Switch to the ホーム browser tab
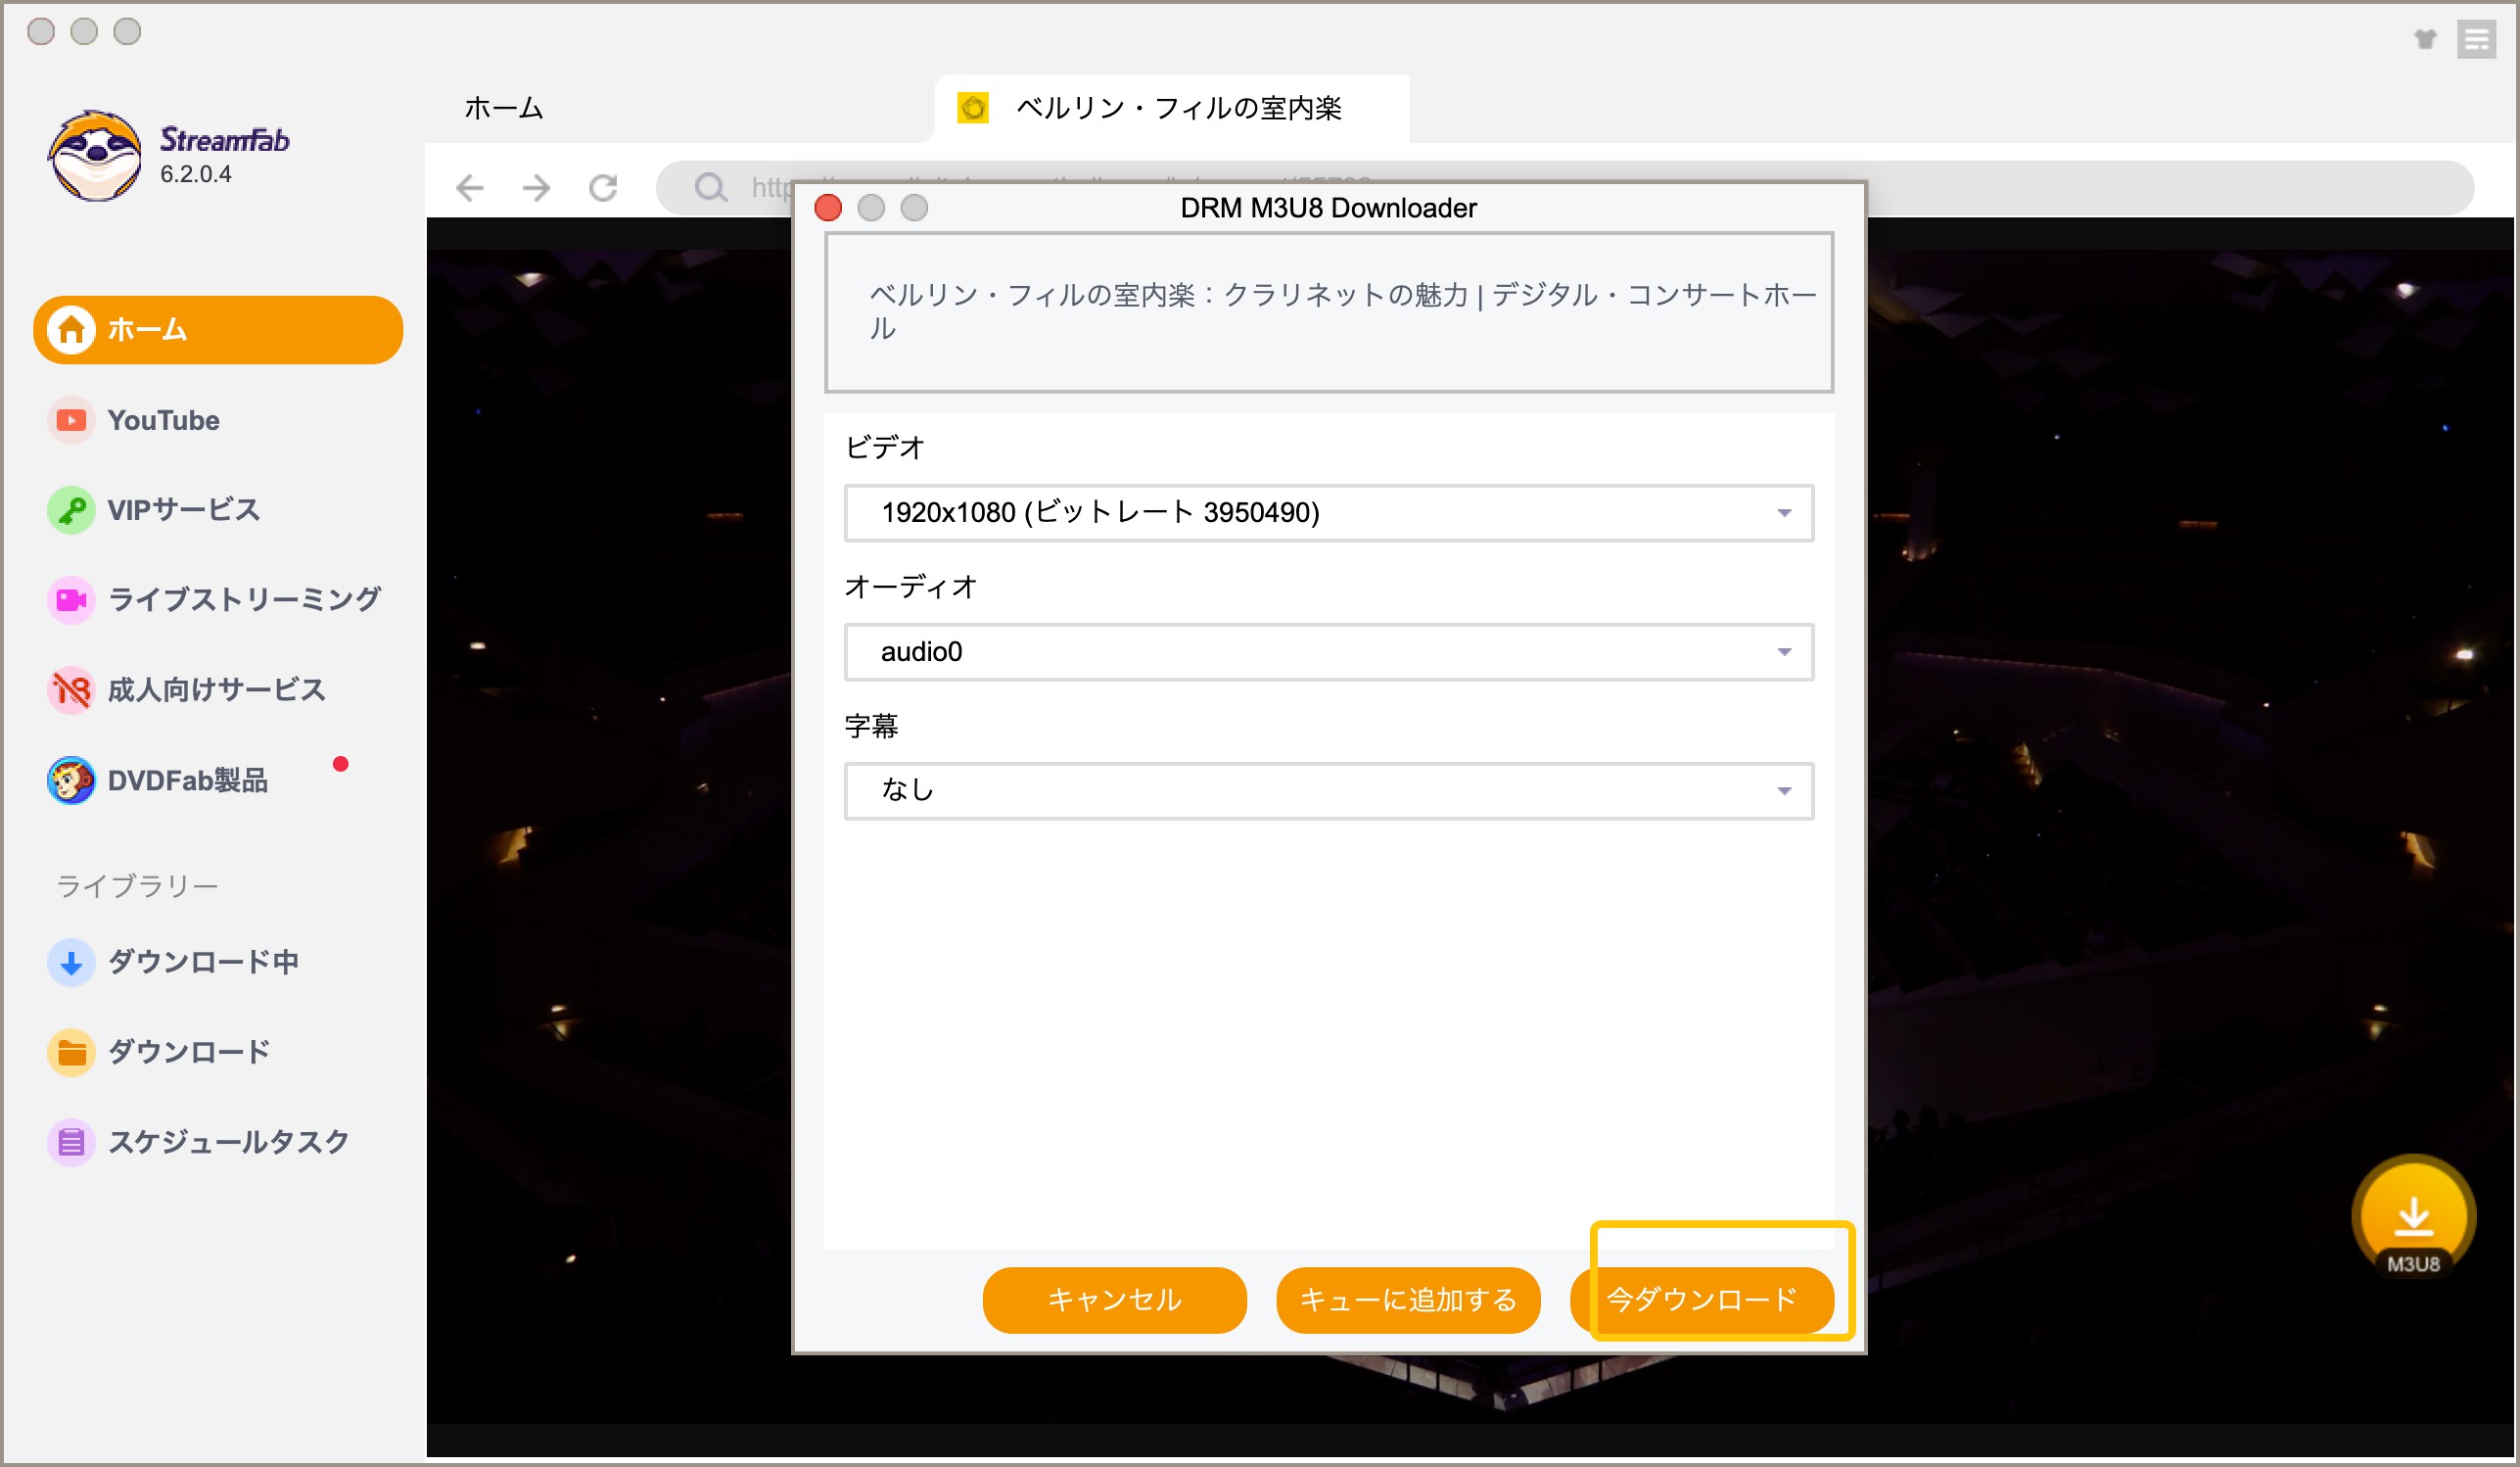Screen dimensions: 2520x1467 click(x=503, y=108)
